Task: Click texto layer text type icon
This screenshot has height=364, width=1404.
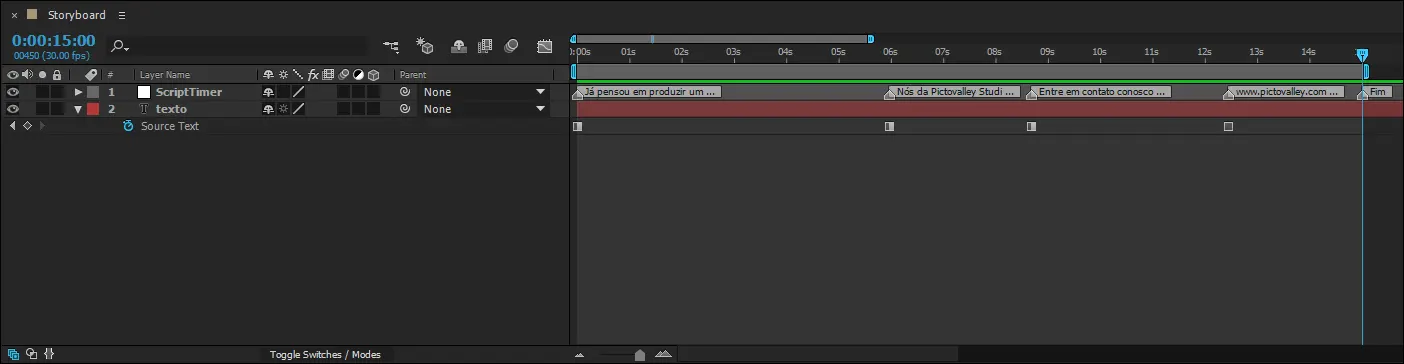Action: 143,109
